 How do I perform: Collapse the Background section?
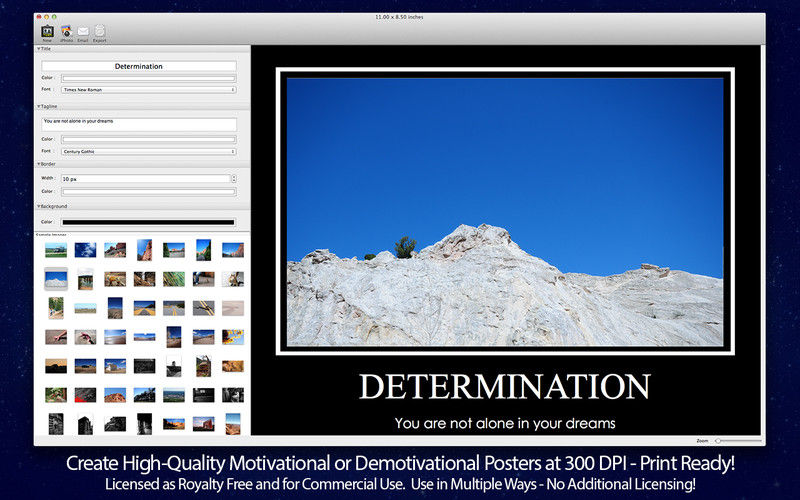click(38, 207)
